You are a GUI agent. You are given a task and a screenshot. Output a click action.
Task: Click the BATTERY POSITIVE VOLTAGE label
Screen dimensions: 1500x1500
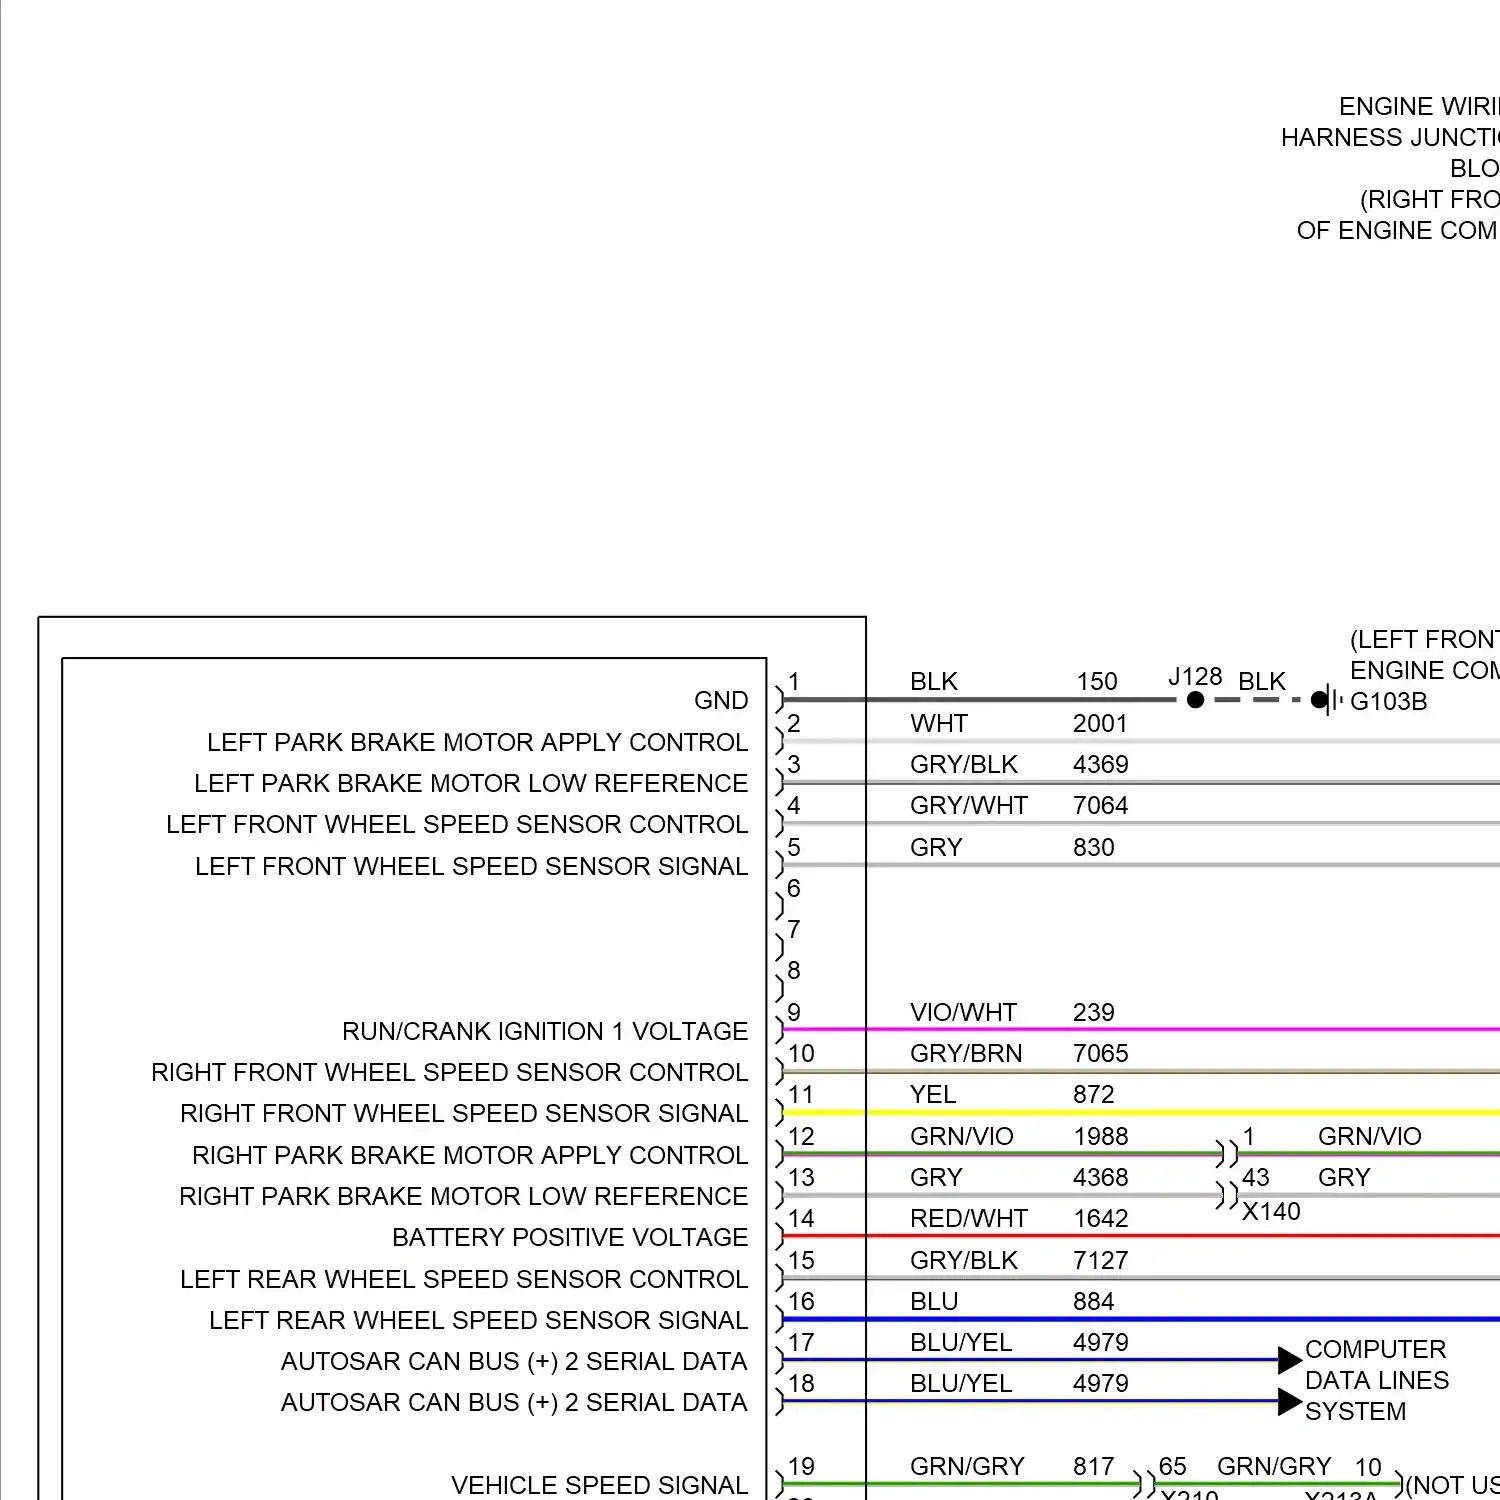tap(570, 1237)
